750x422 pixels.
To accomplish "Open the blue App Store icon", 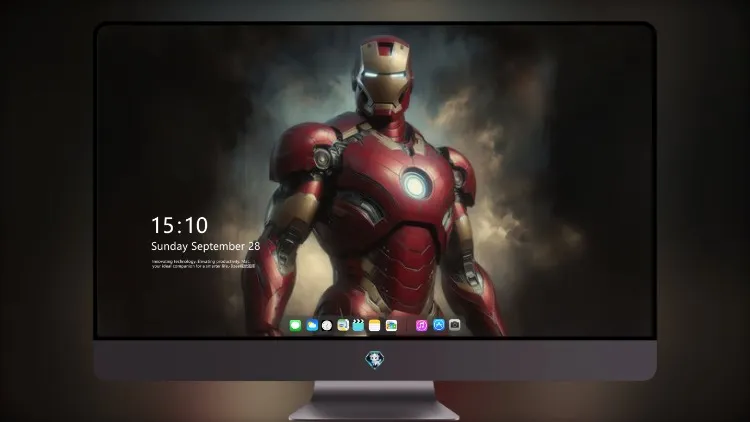I will (439, 325).
